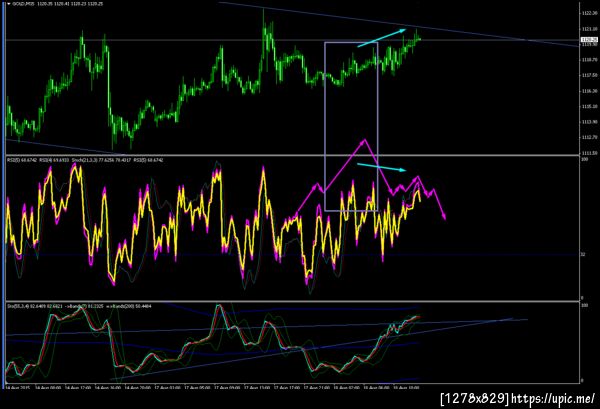Click the 17 Aug 21:00 time axis label
The image size is (600, 409).
316,388
